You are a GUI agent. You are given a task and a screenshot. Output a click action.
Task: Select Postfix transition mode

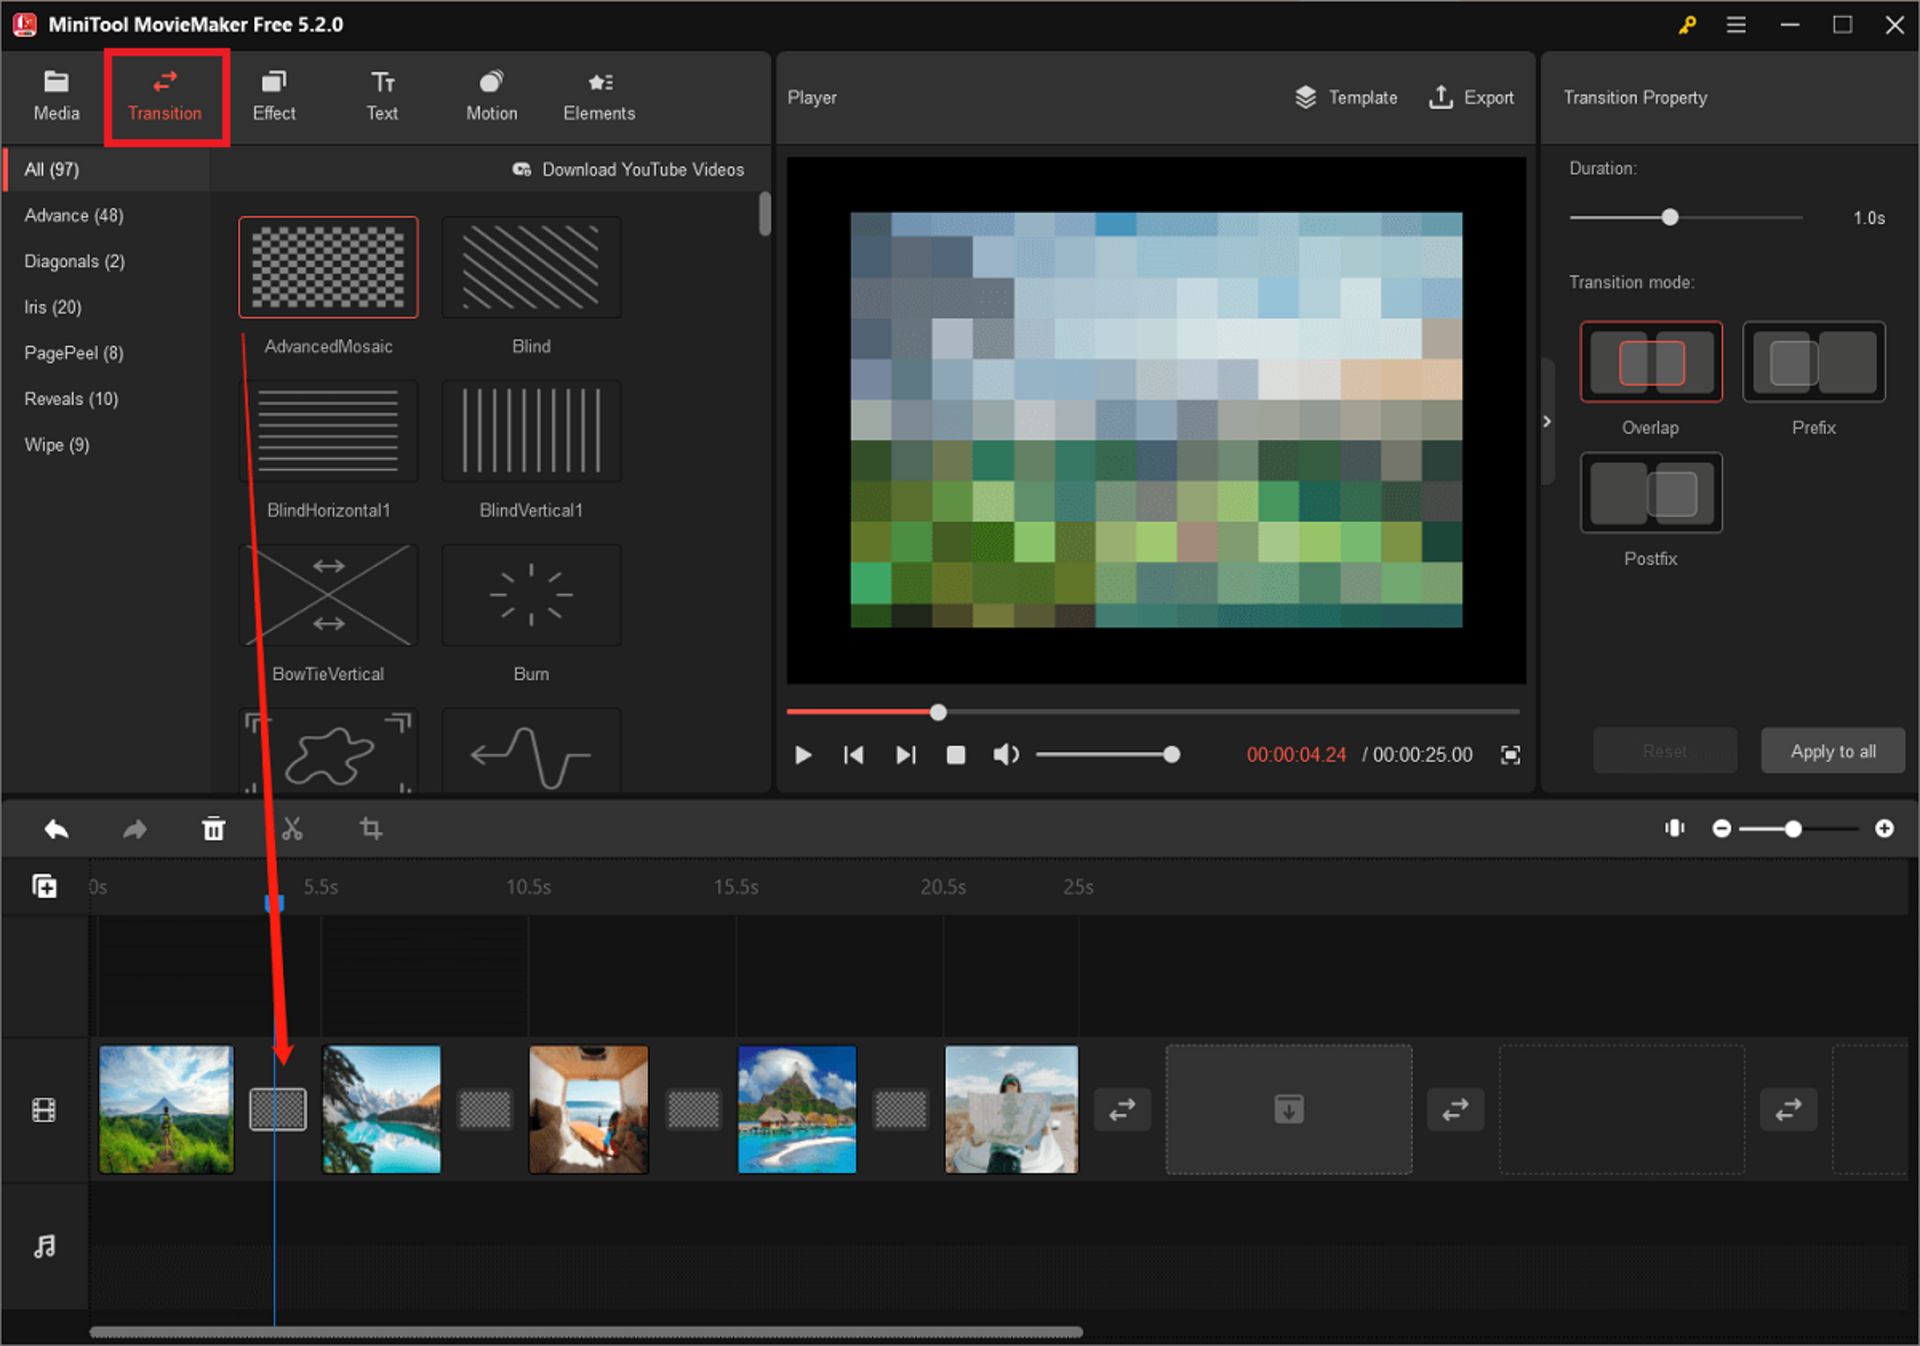(x=1650, y=493)
